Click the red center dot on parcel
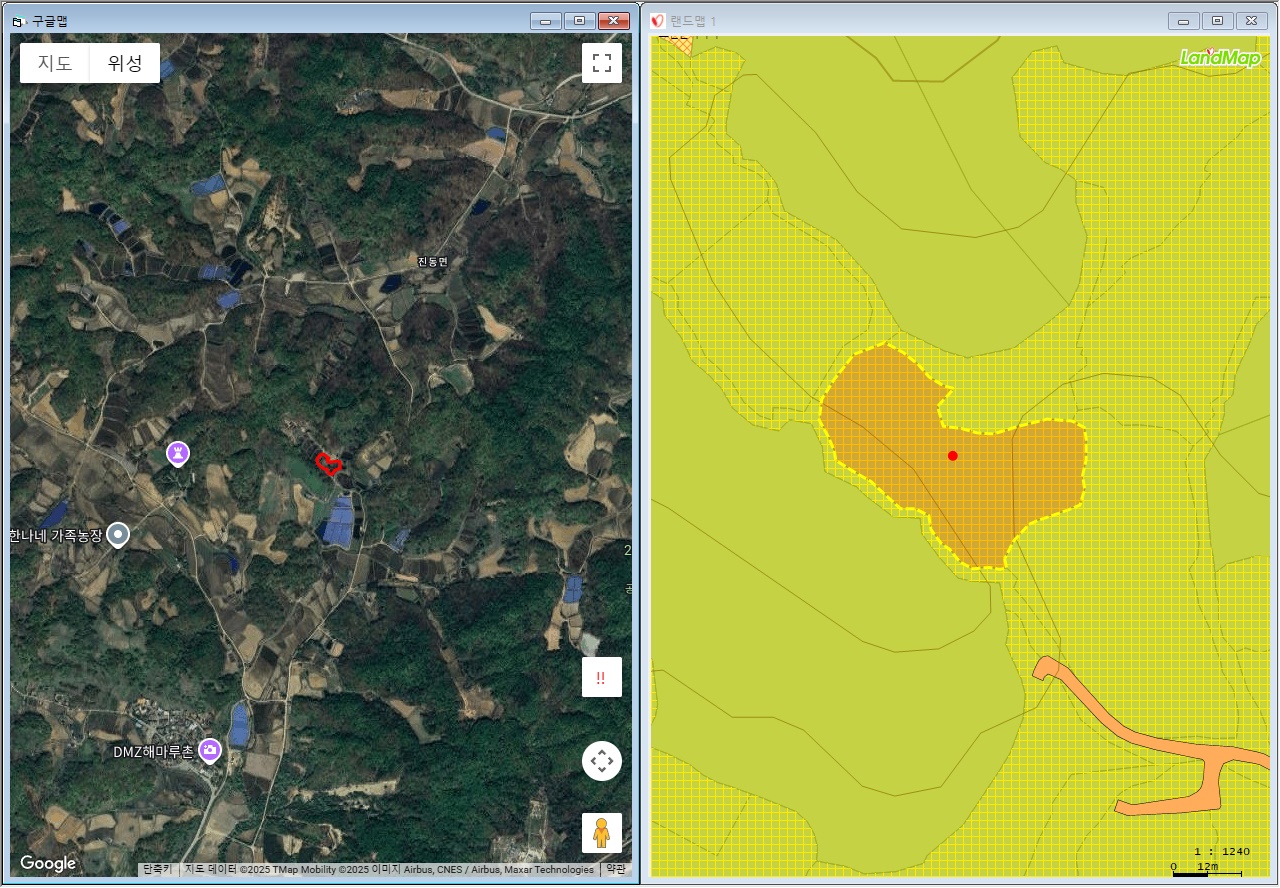 pos(952,456)
